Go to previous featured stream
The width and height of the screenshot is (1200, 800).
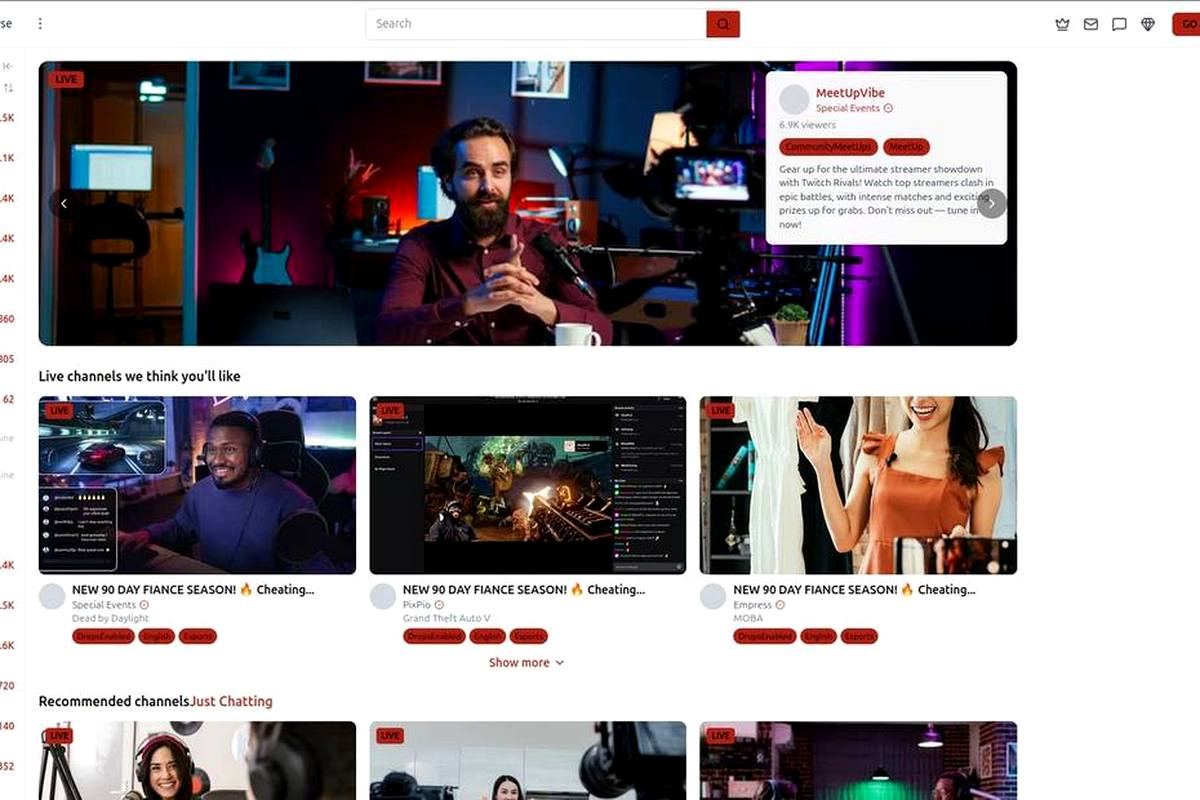64,204
